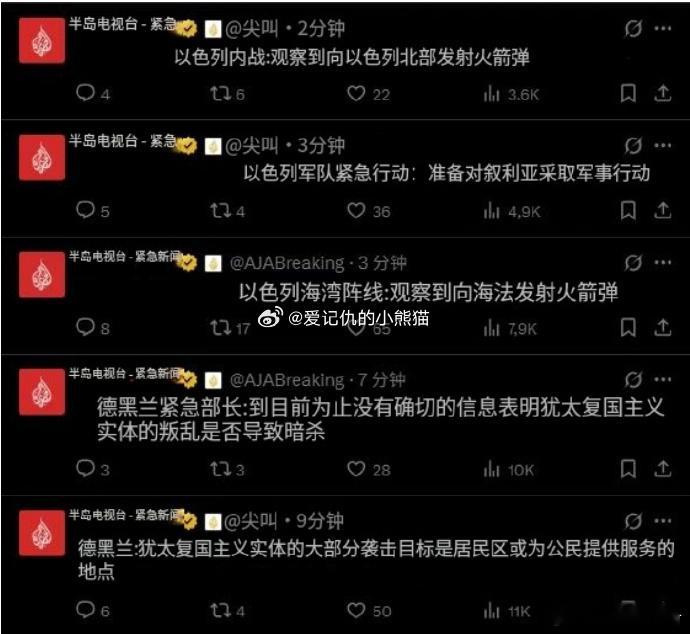Reply to the tweet posted 2 minutes ago
Screen dimensions: 690x634
[85, 93]
